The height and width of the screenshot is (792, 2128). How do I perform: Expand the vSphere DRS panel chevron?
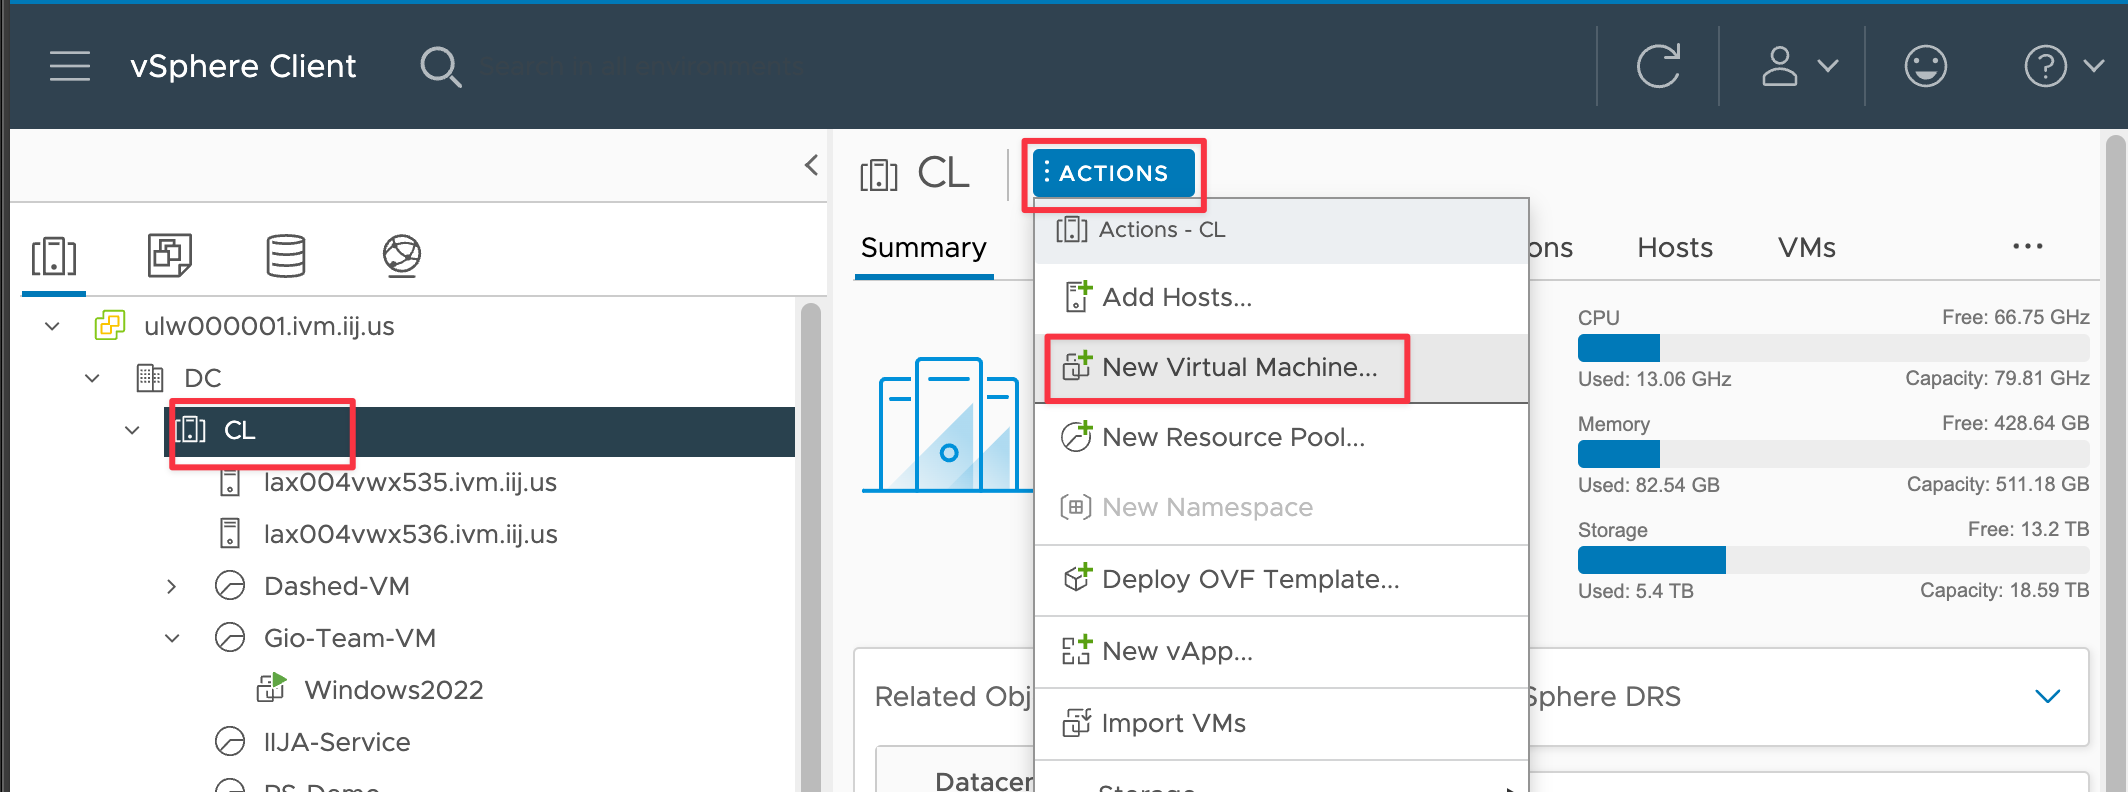(x=2048, y=696)
